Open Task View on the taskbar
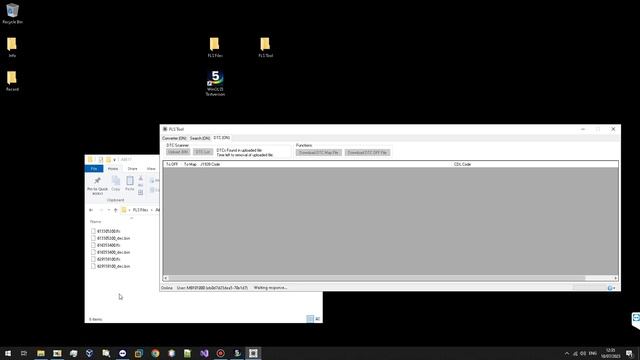This screenshot has width=640, height=360. pyautogui.click(x=24, y=353)
